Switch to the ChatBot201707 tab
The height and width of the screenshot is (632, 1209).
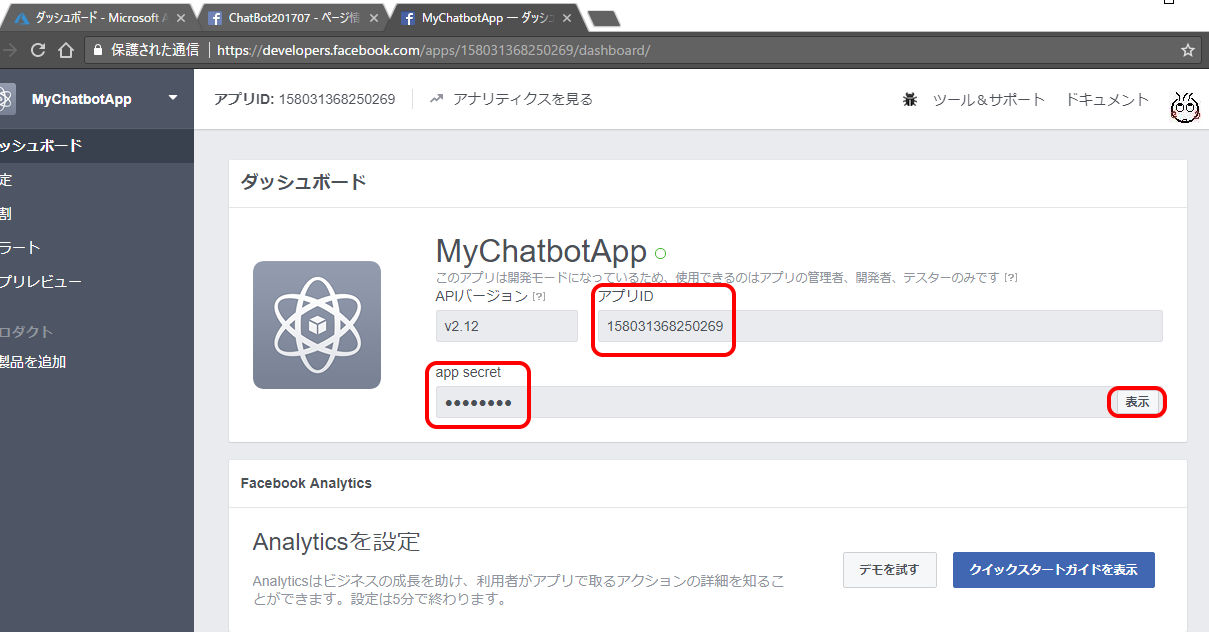tap(290, 18)
